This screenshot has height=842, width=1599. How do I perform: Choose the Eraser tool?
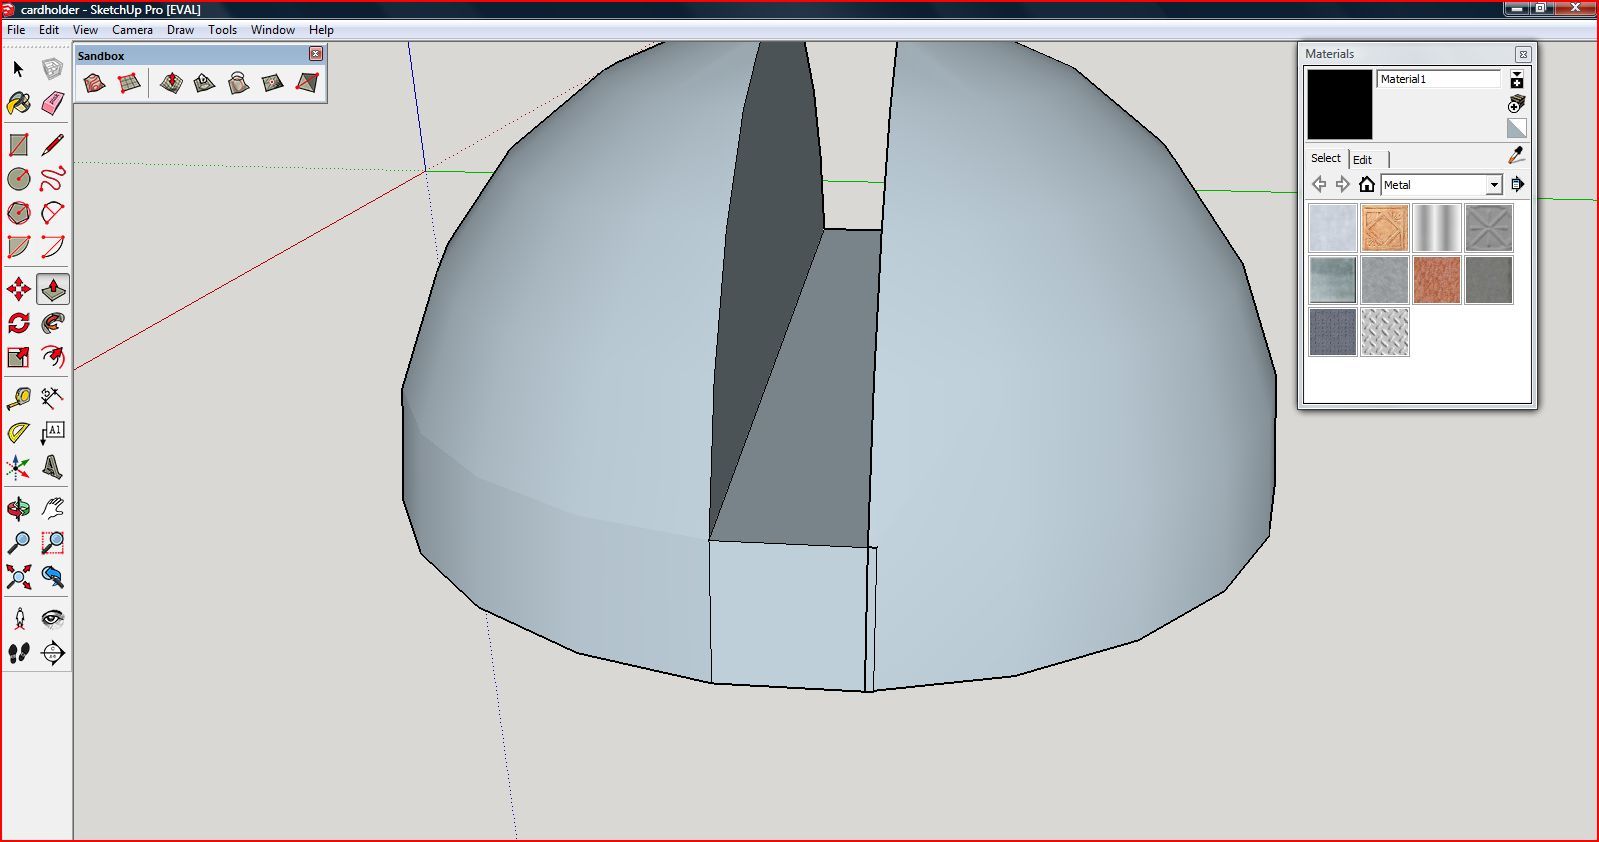pos(52,102)
